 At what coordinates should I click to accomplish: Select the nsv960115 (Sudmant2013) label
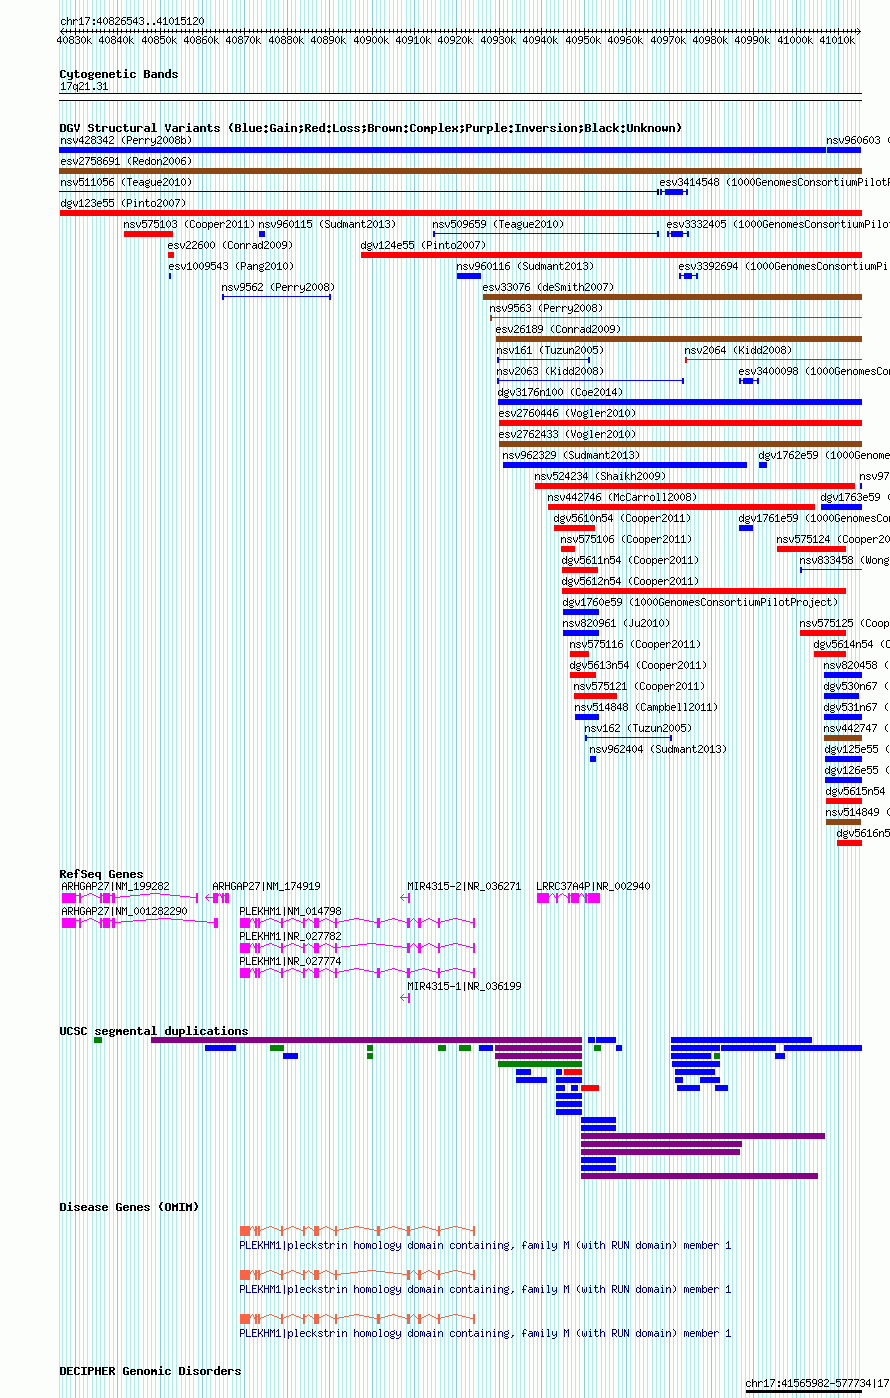click(x=327, y=225)
